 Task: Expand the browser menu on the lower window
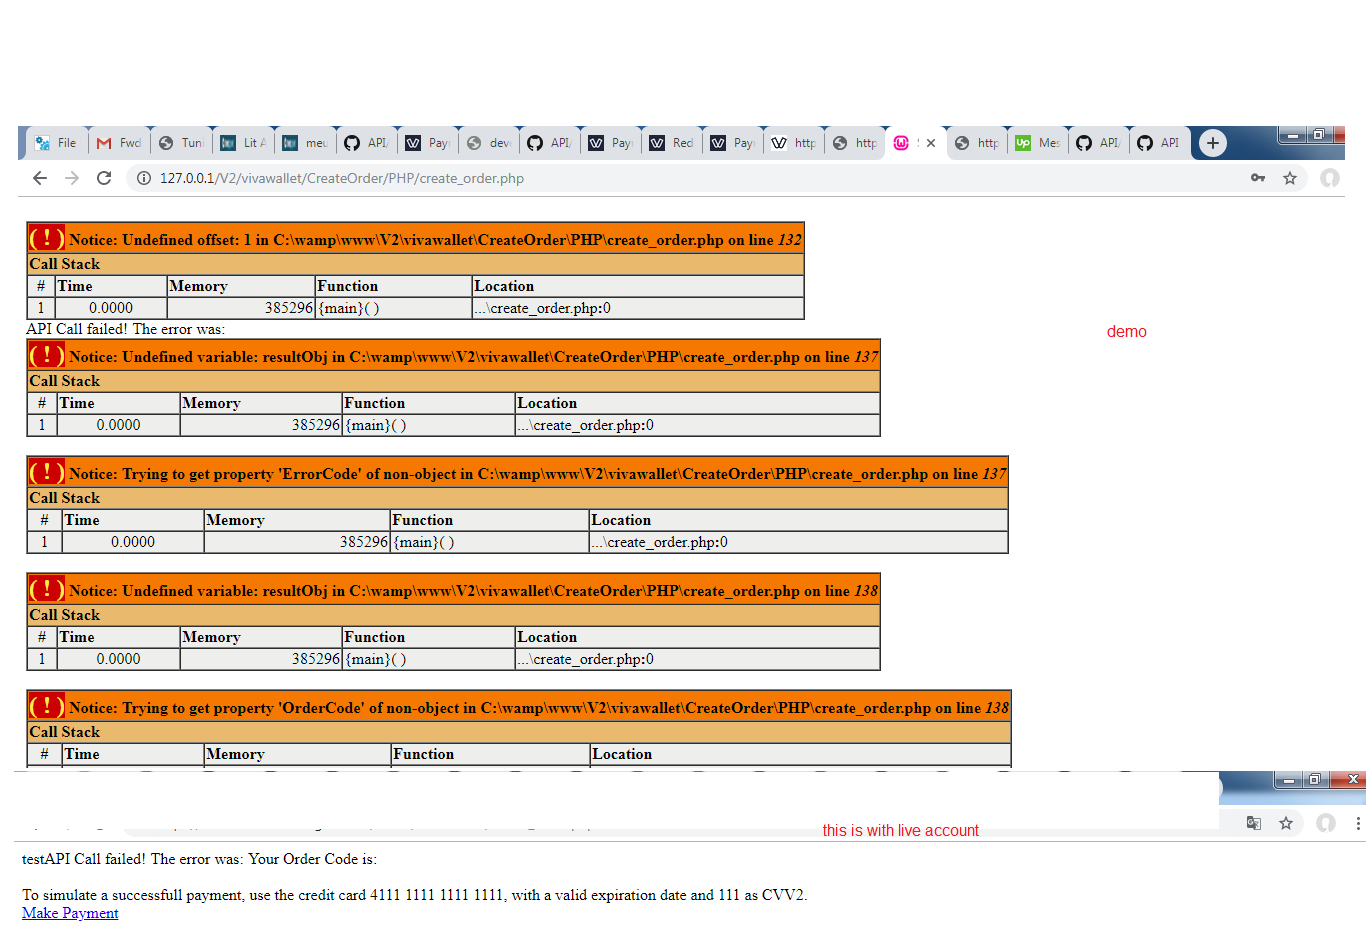coord(1357,823)
